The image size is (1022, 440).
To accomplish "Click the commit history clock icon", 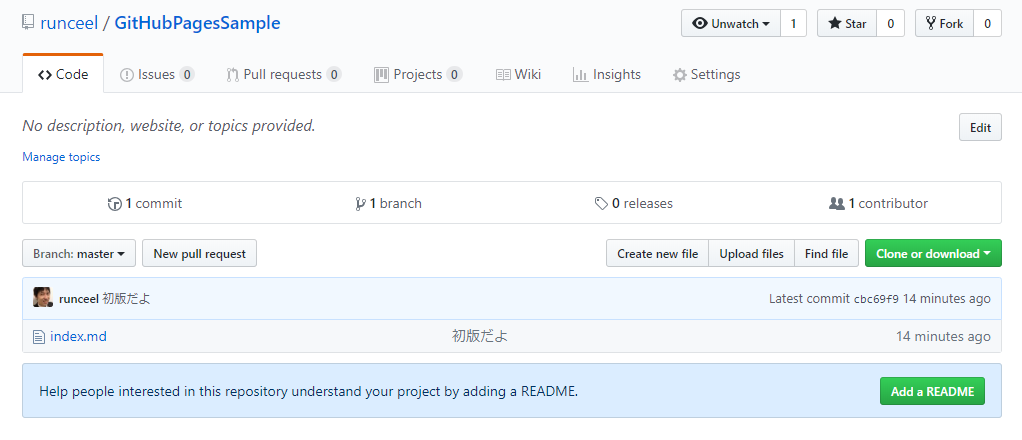I will tap(115, 204).
